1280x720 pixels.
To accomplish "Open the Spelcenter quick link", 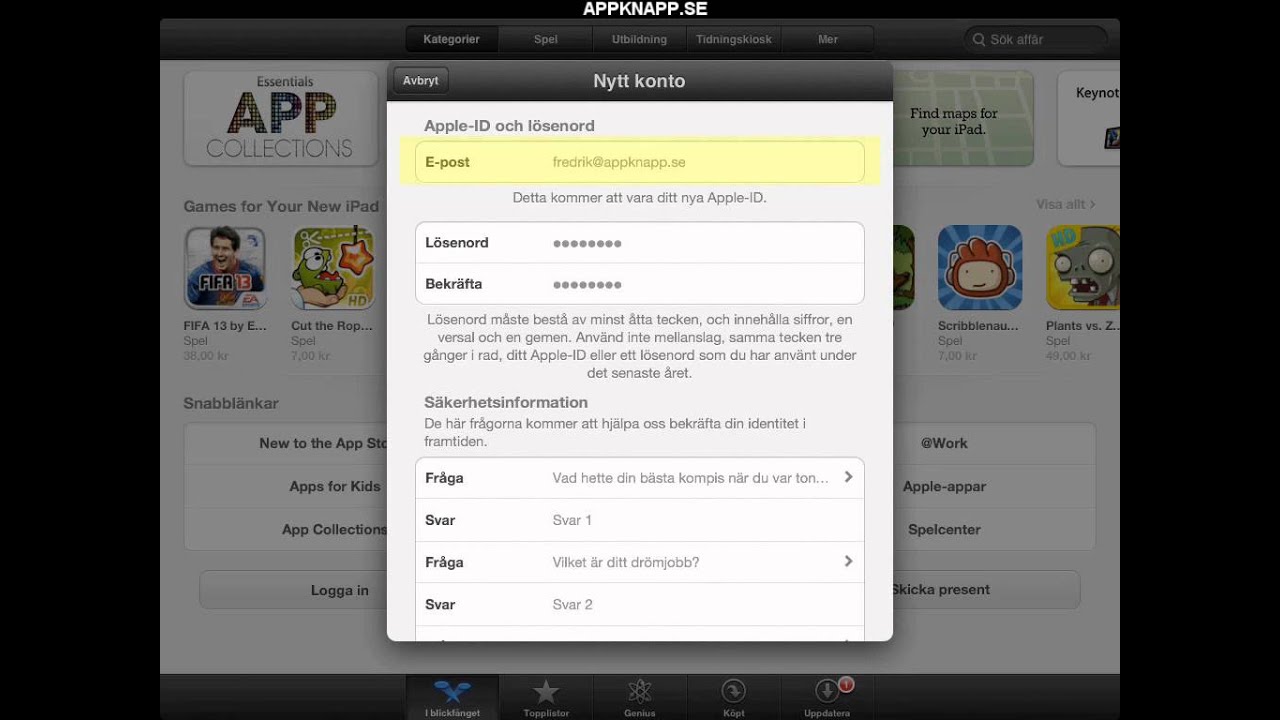I will click(x=994, y=529).
